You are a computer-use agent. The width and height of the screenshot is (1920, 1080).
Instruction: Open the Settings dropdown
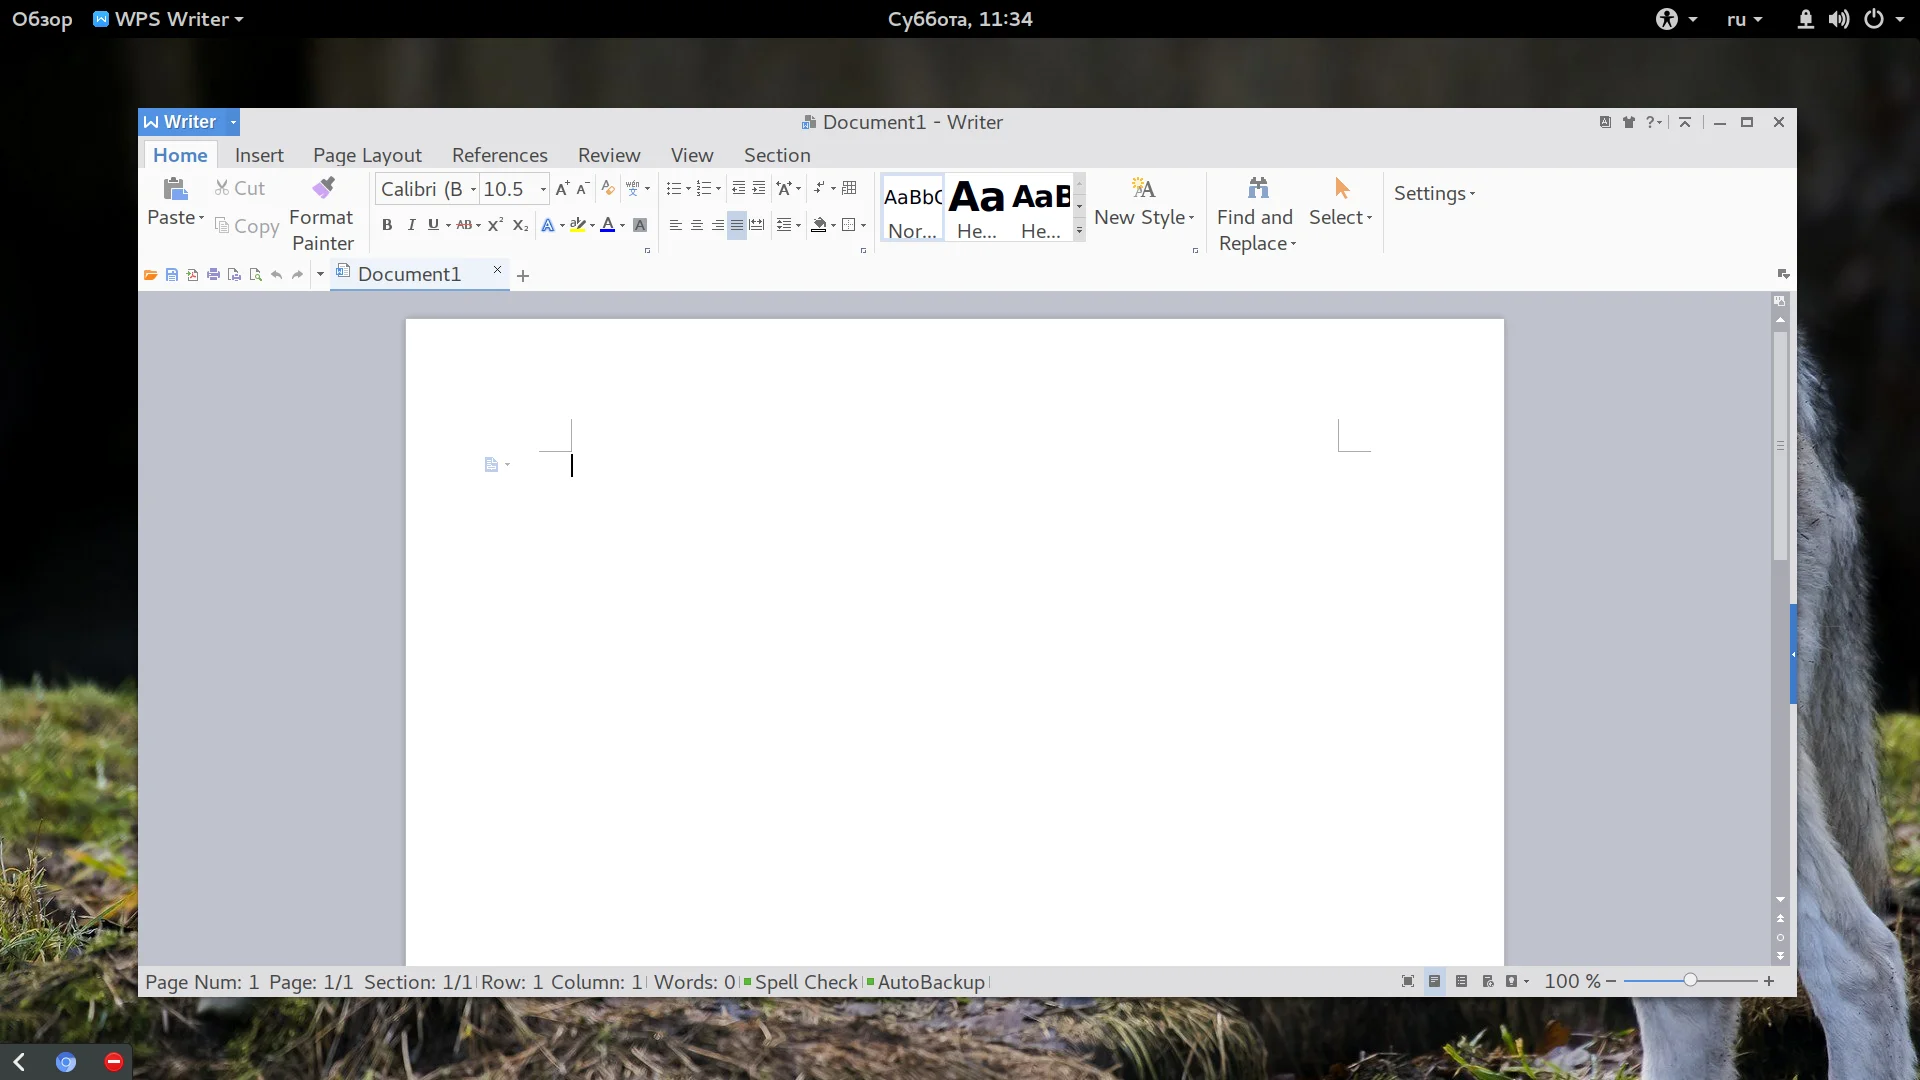[x=1434, y=193]
